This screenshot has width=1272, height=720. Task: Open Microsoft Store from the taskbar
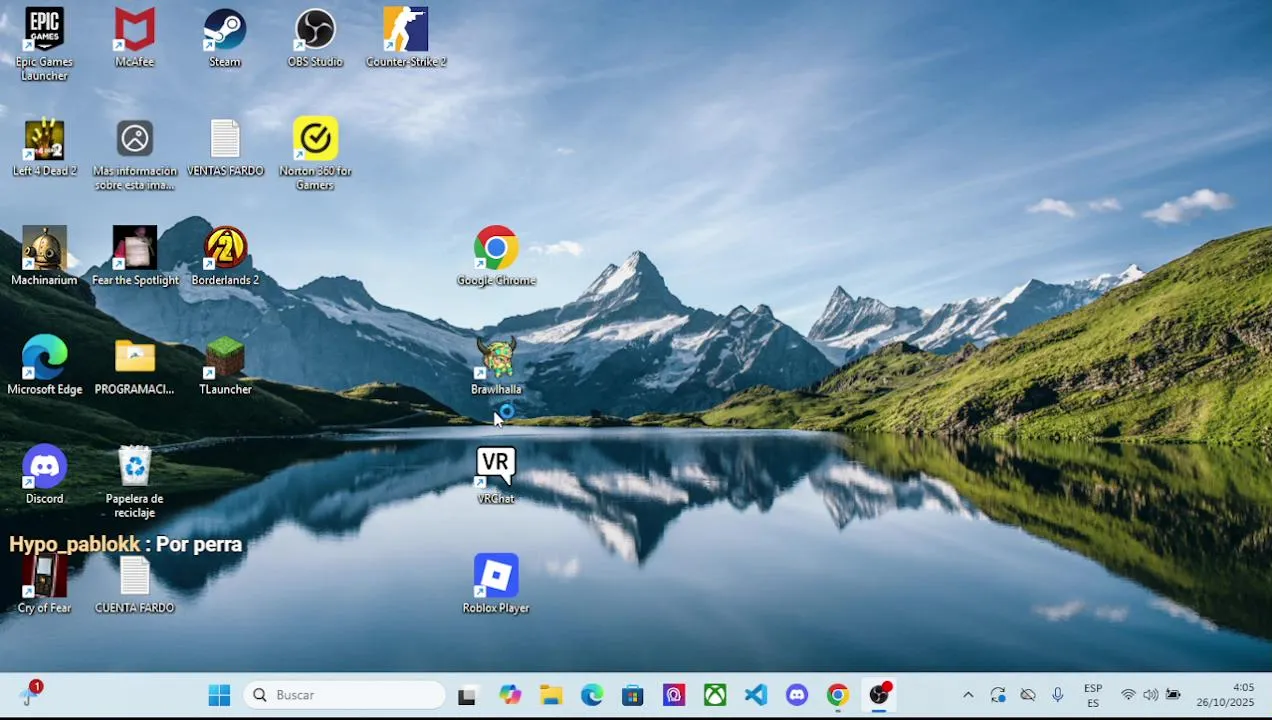(x=633, y=695)
